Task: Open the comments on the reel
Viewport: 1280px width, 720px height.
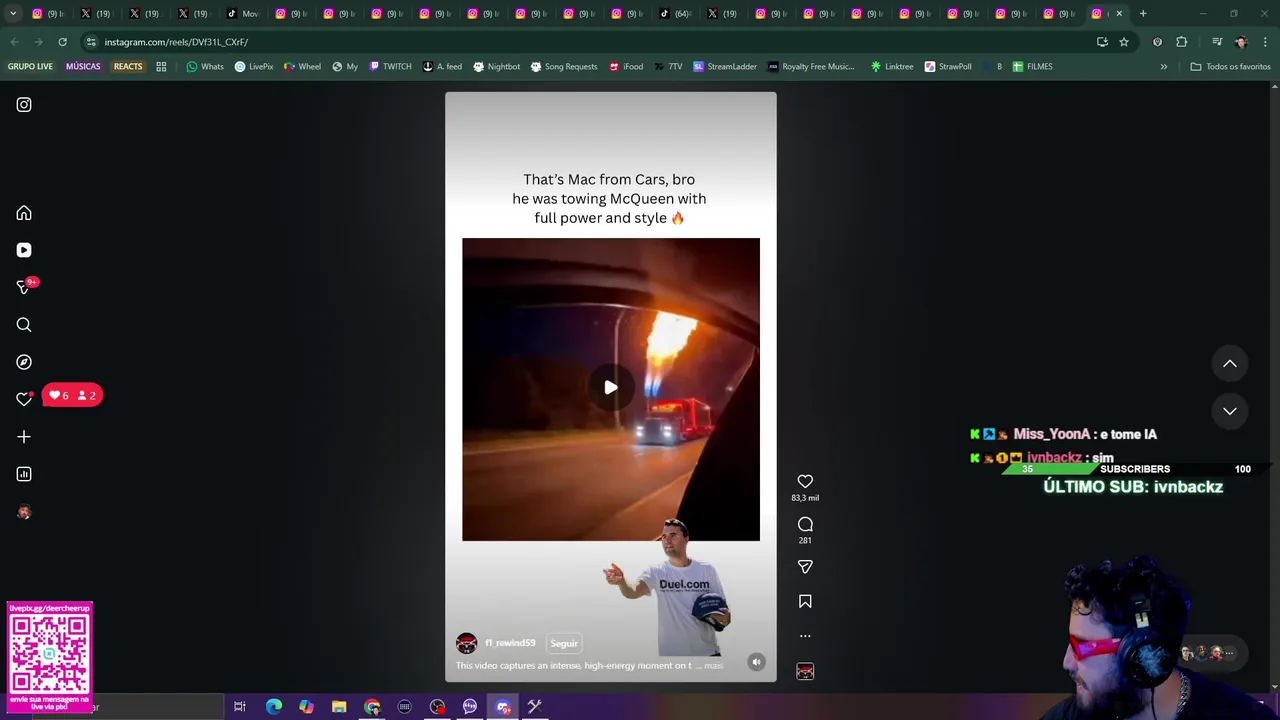Action: (x=805, y=525)
